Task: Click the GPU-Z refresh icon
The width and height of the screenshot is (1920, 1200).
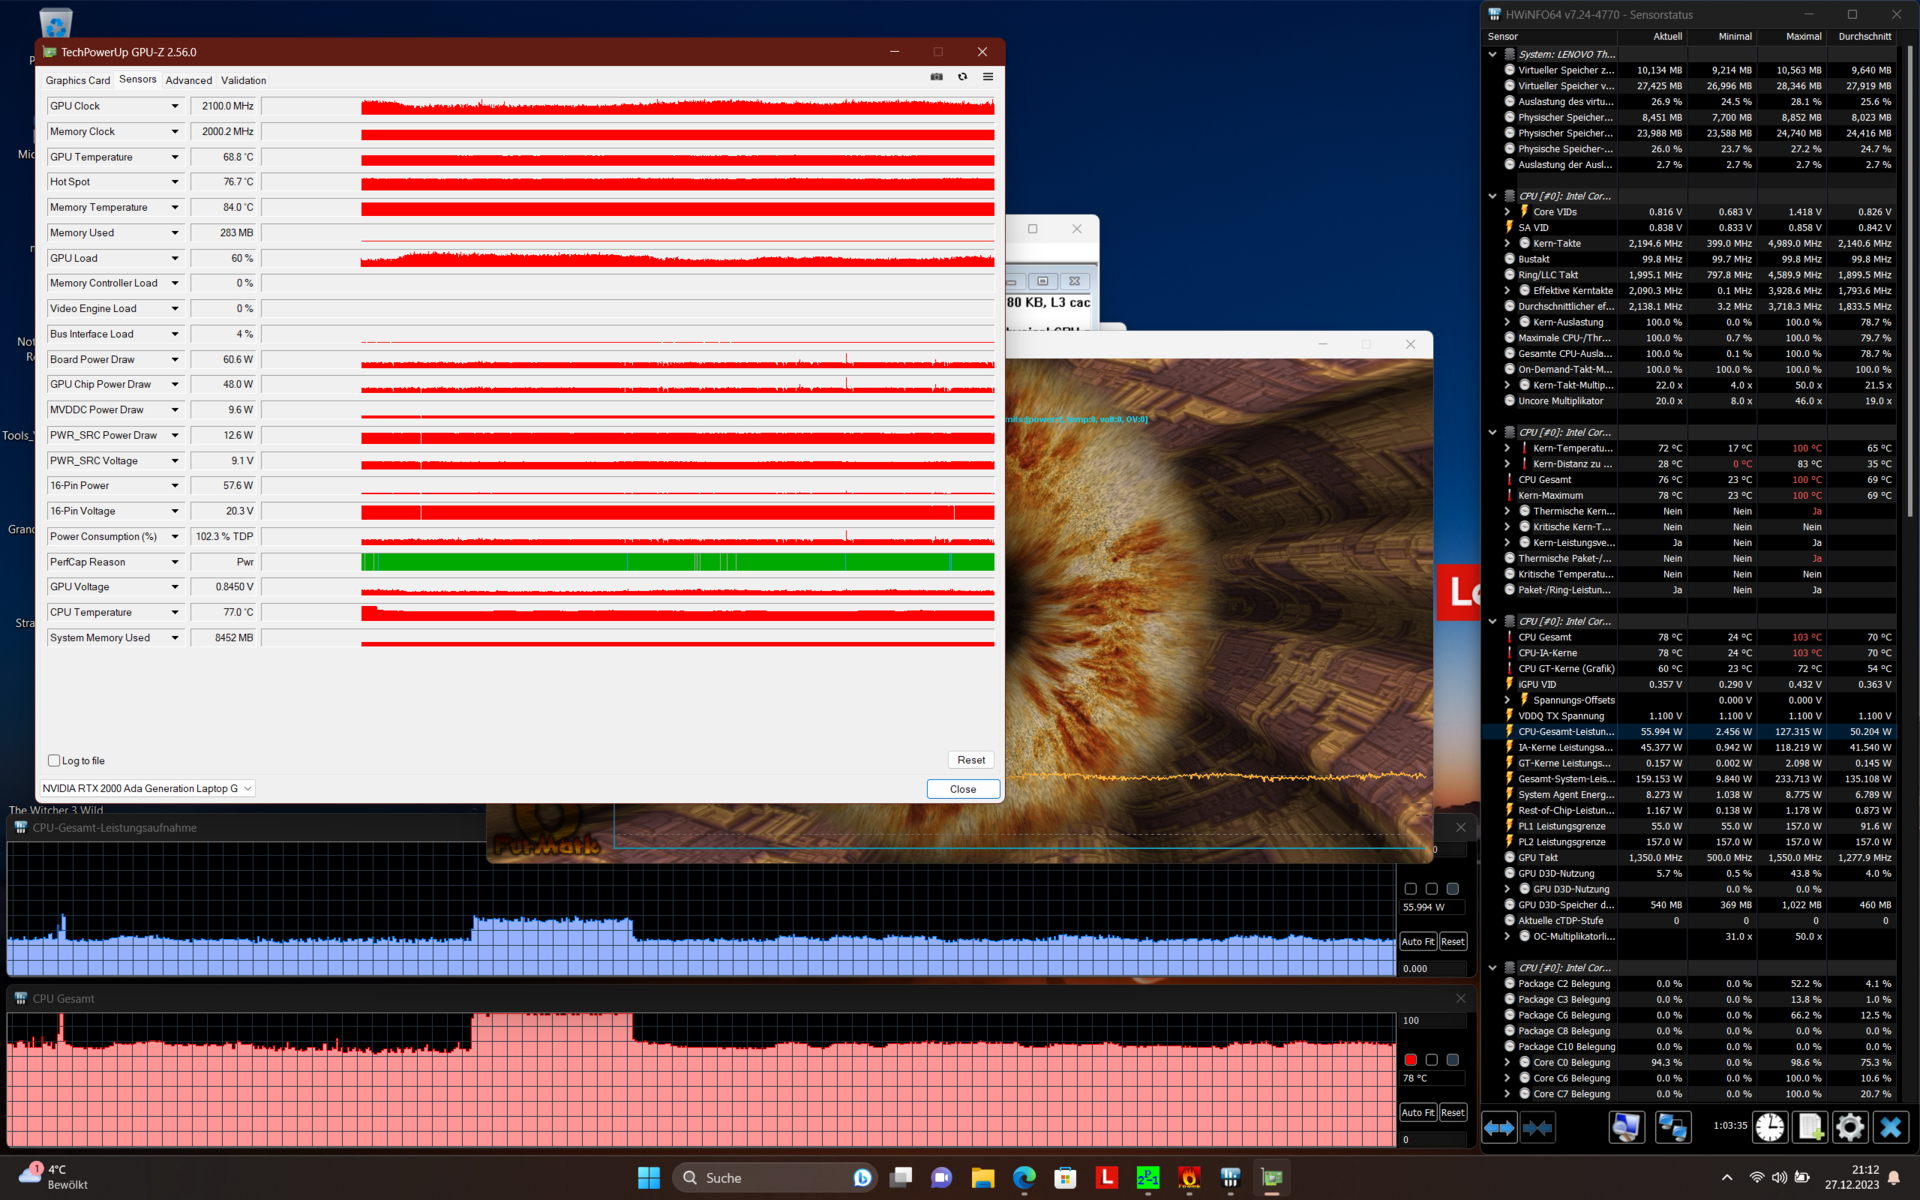Action: click(962, 77)
